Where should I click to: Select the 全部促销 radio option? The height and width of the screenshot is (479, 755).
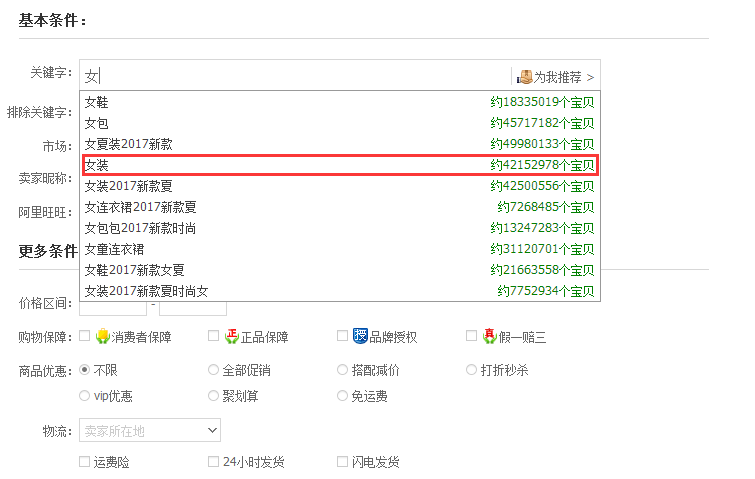214,370
